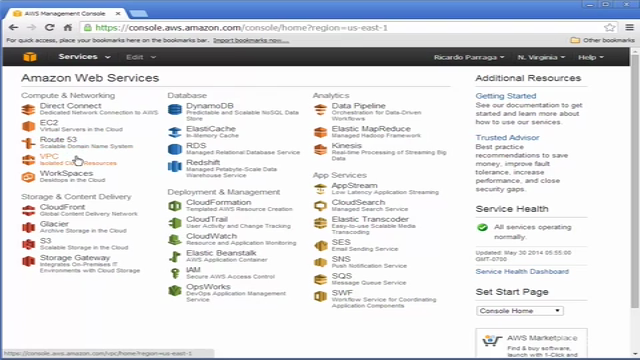Open the RDS service icon

[175, 149]
